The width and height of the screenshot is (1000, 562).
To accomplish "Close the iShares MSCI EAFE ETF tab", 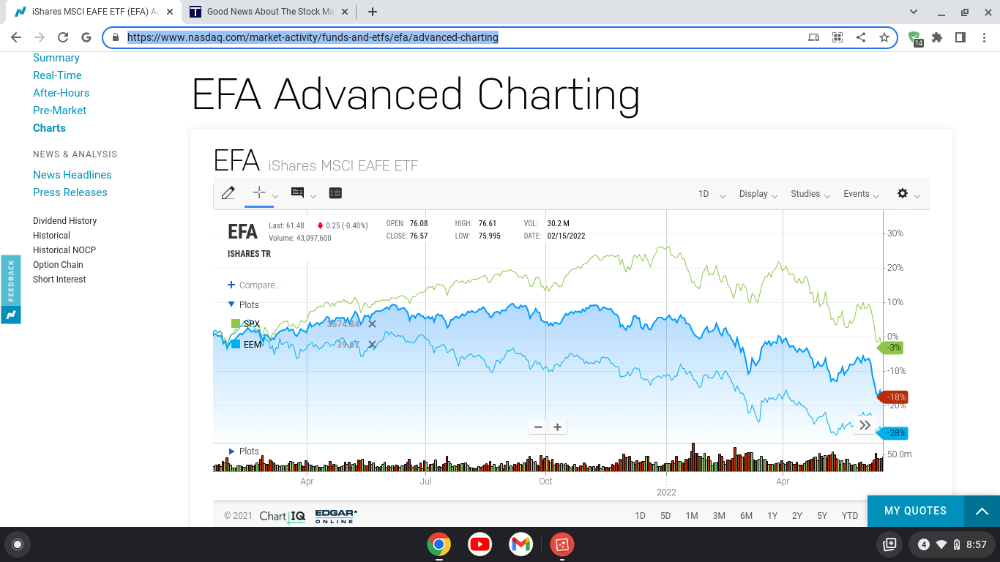I will [x=170, y=11].
